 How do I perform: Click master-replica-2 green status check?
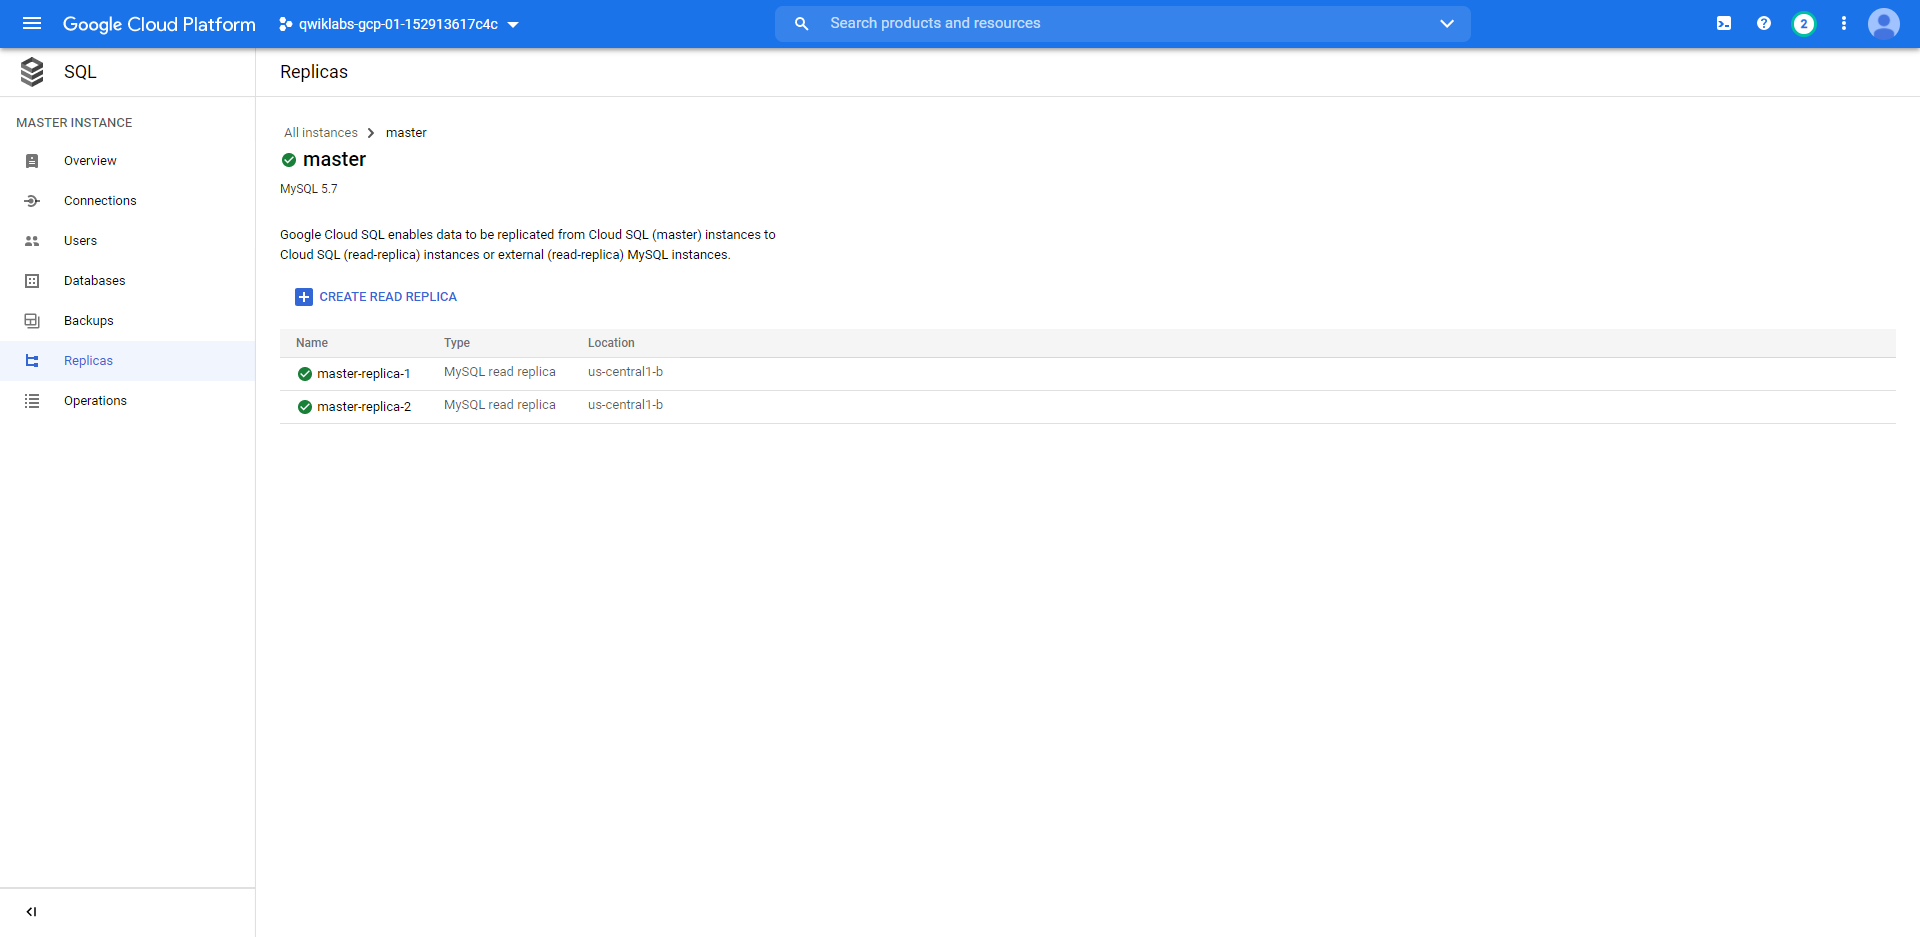[305, 407]
